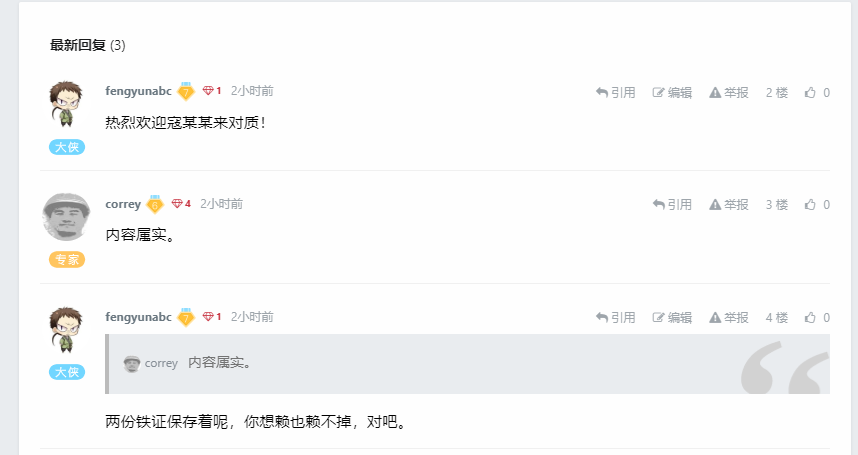Open fengyunabc profile link in 4楼
Screen dimensions: 858x455
pyautogui.click(x=138, y=317)
